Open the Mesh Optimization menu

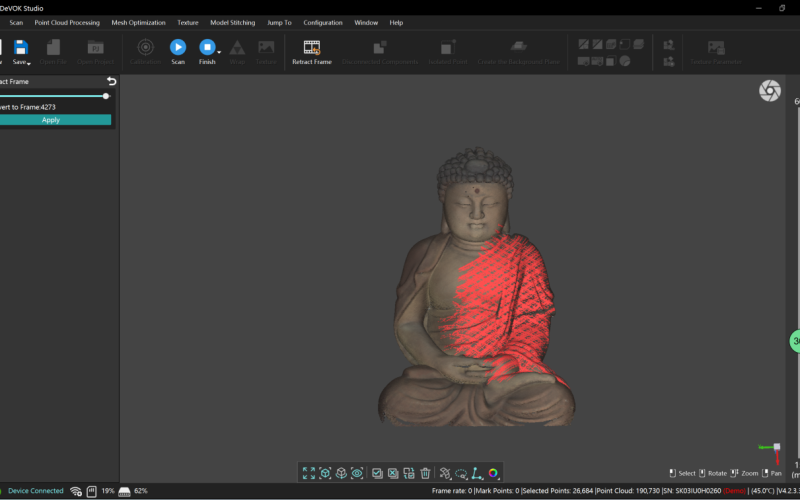[x=138, y=22]
